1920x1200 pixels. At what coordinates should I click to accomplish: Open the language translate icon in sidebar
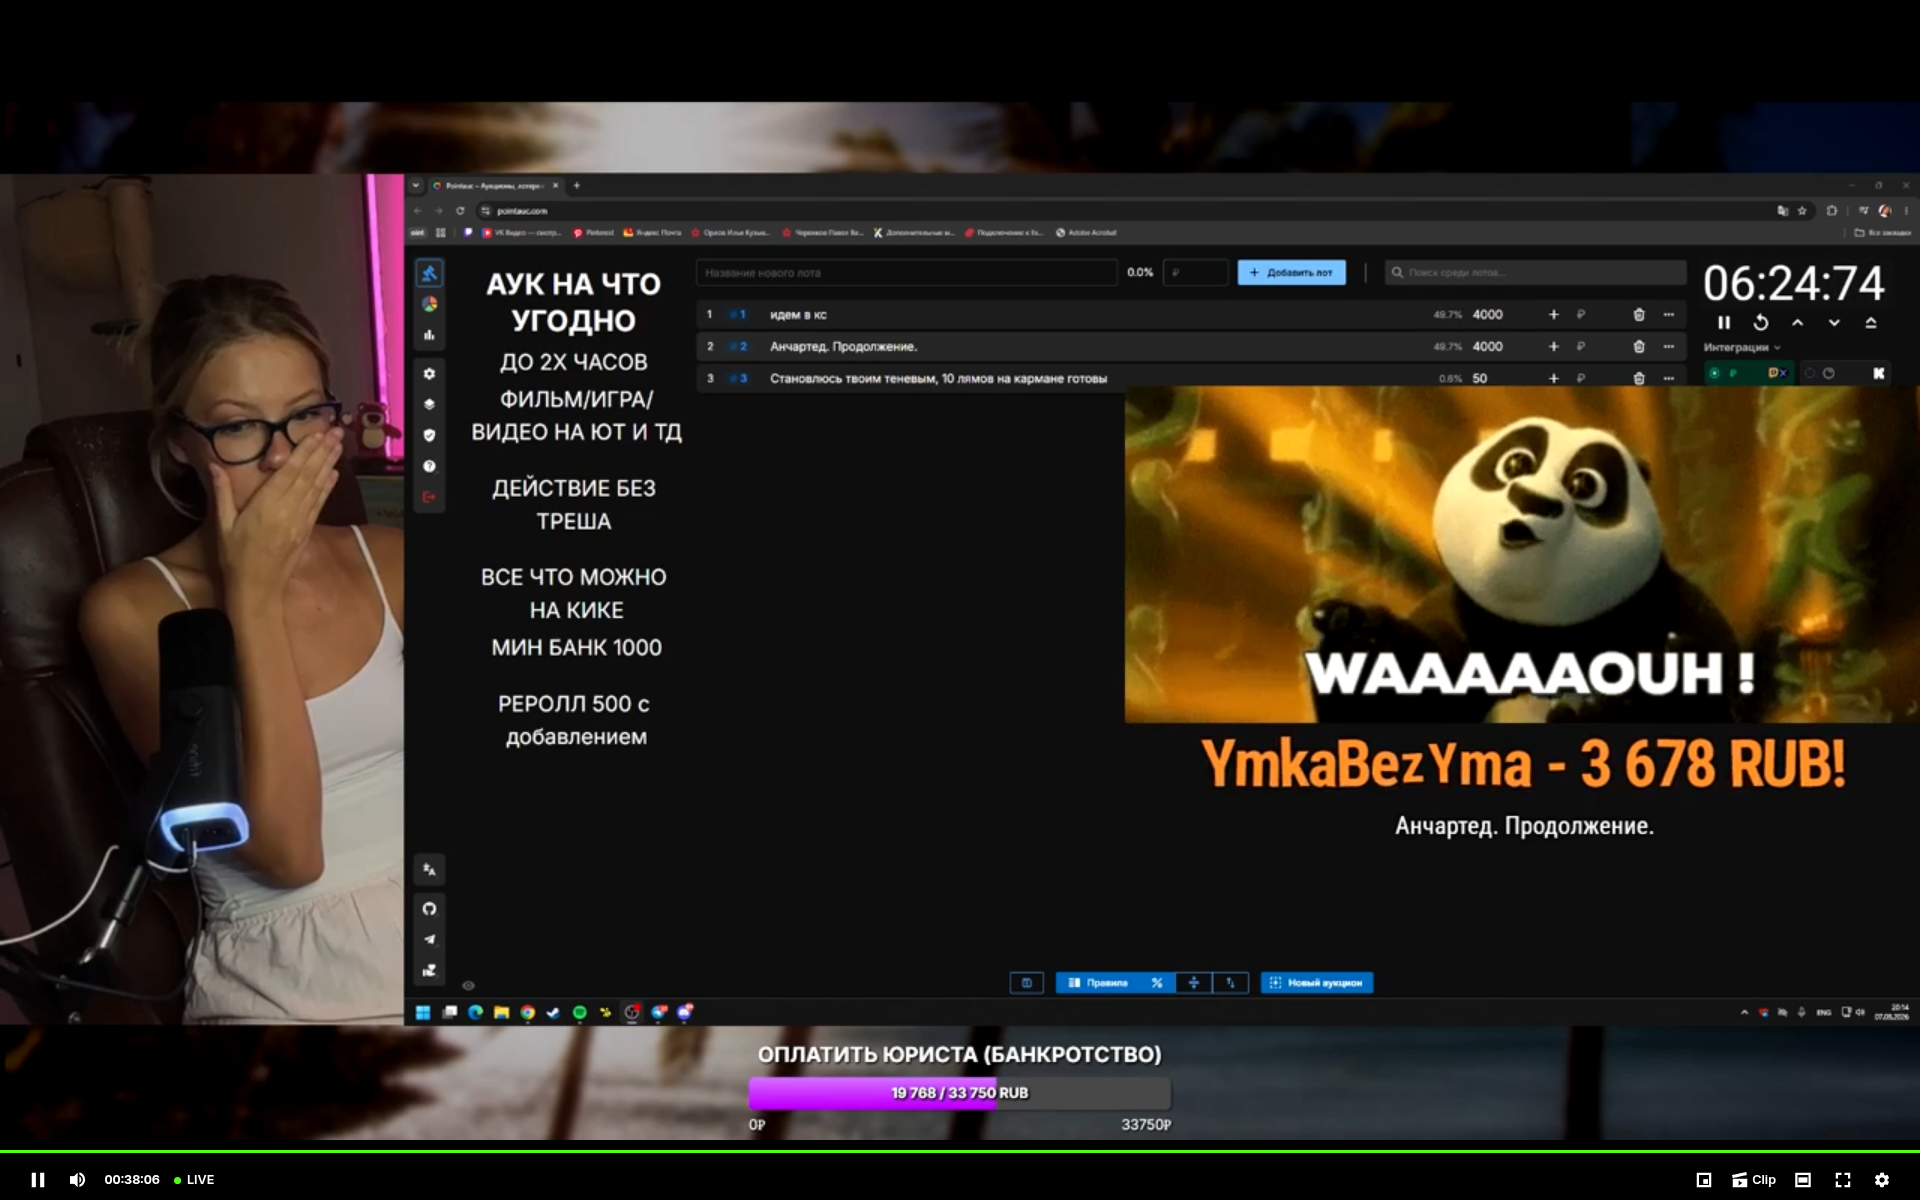tap(429, 869)
